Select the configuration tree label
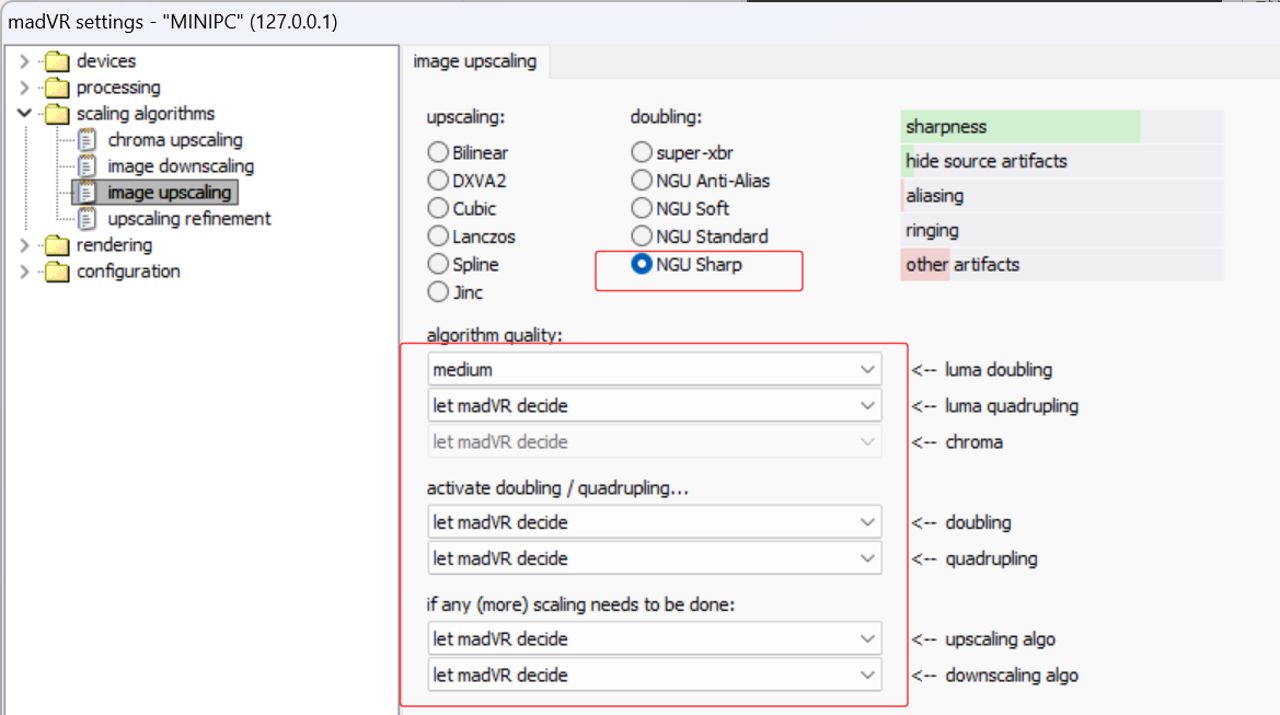 click(x=128, y=272)
